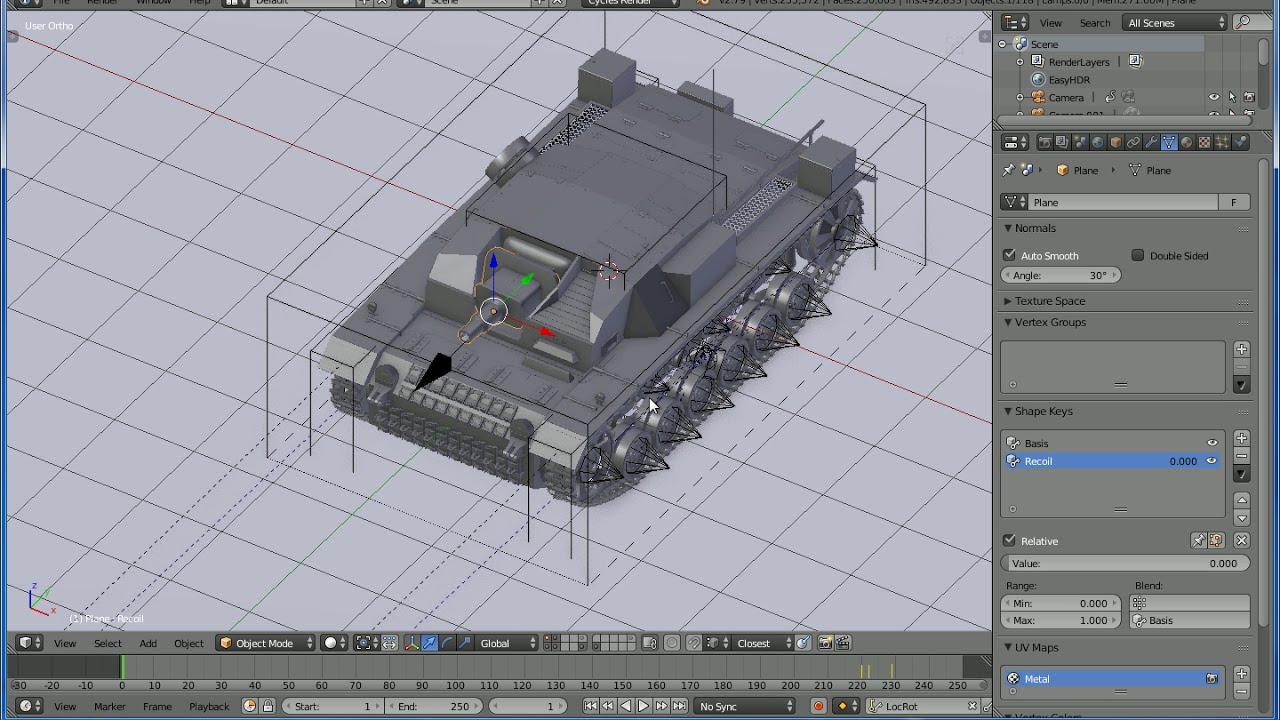Open the viewport shading mode dropdown
Viewport: 1280px width, 720px height.
click(x=335, y=643)
